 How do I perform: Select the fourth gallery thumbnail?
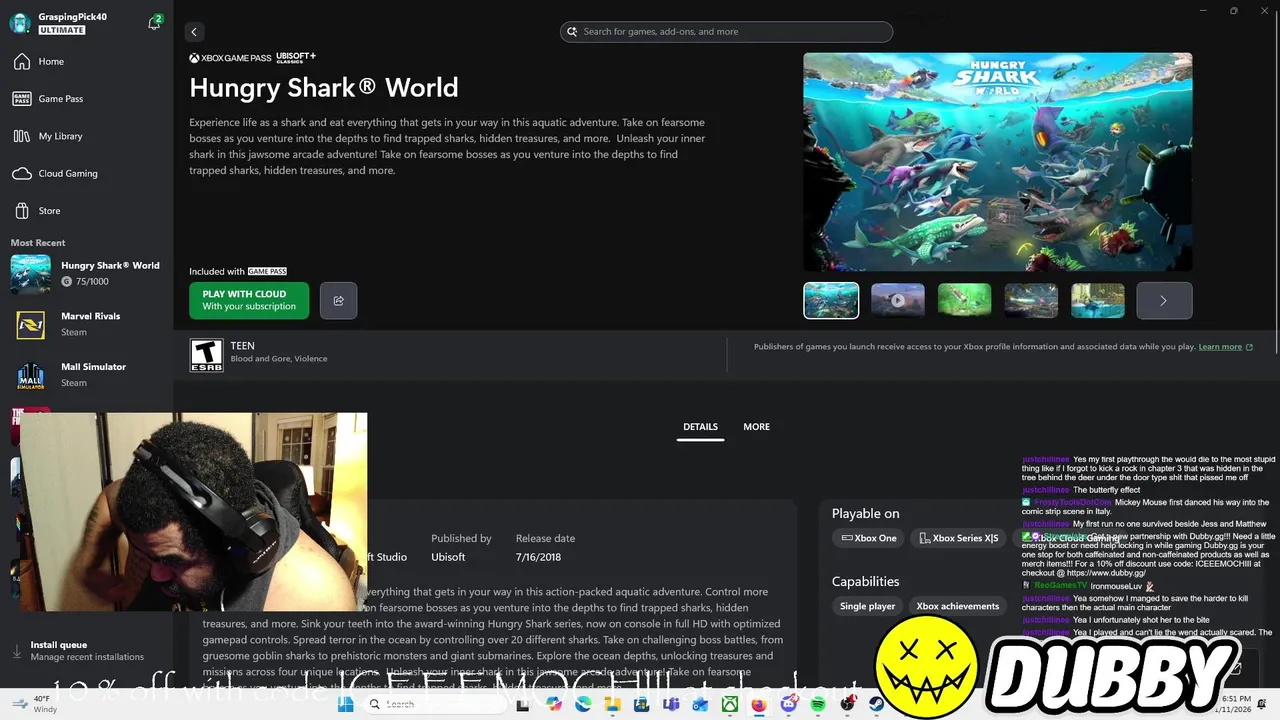click(1031, 300)
